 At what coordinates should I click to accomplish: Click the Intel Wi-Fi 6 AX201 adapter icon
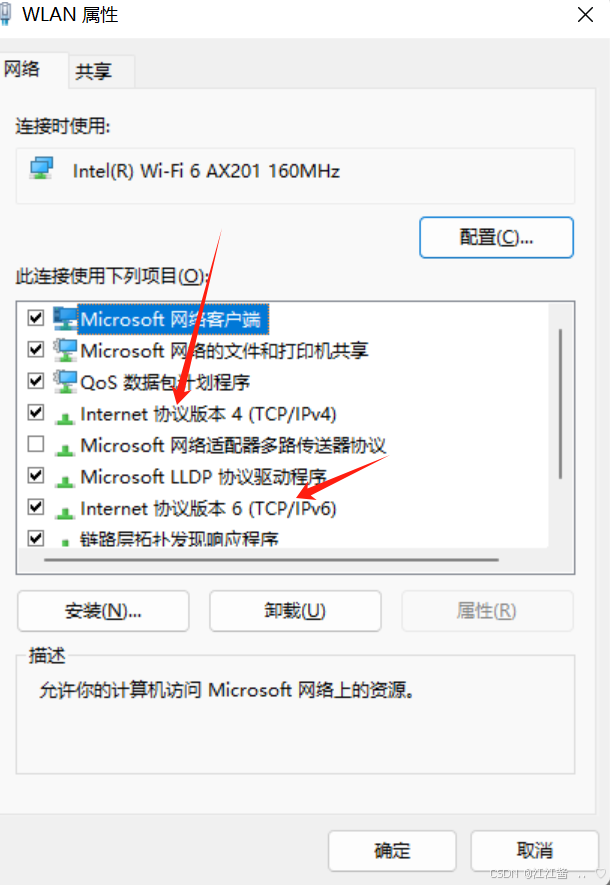[x=42, y=169]
